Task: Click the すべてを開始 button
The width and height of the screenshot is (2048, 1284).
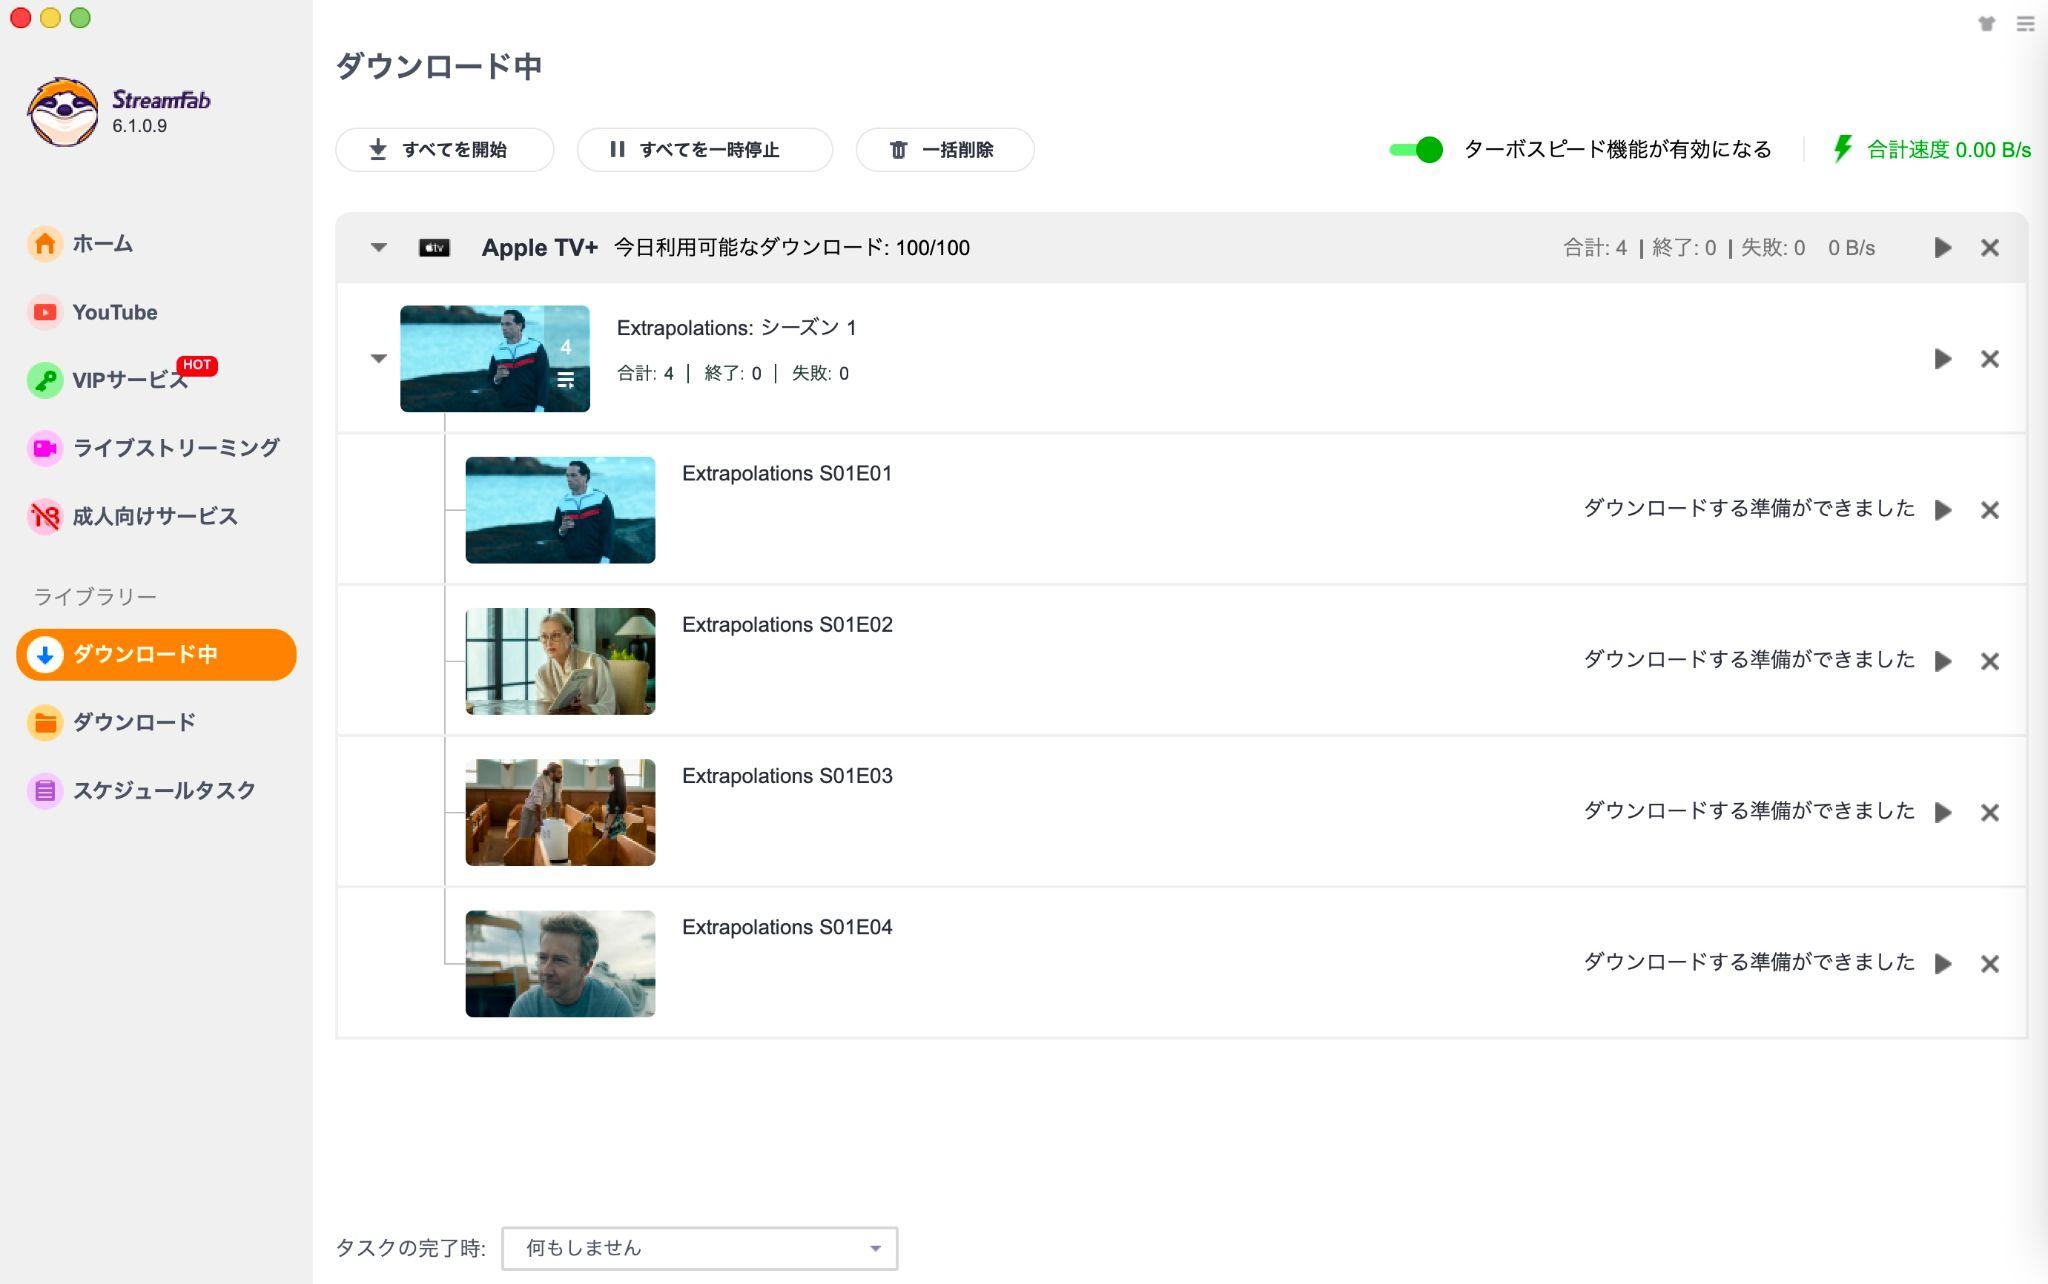Action: pos(444,150)
